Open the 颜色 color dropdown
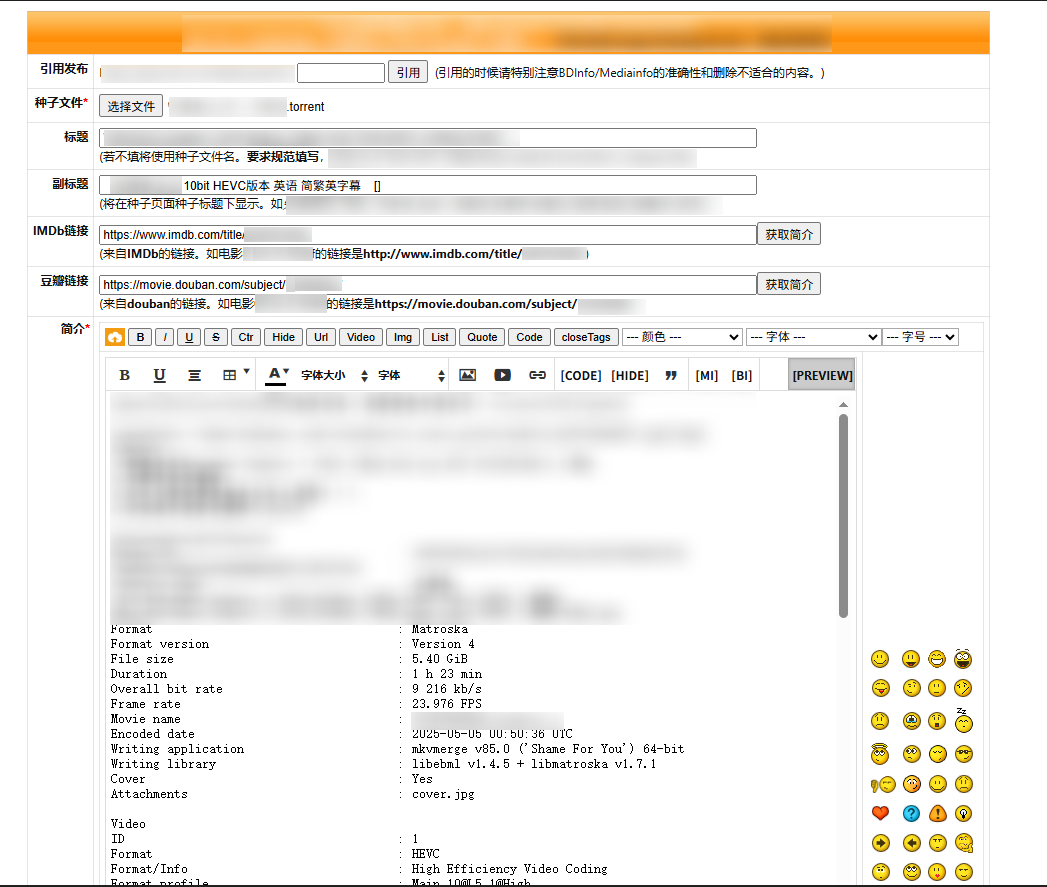The image size is (1047, 887). pos(681,337)
